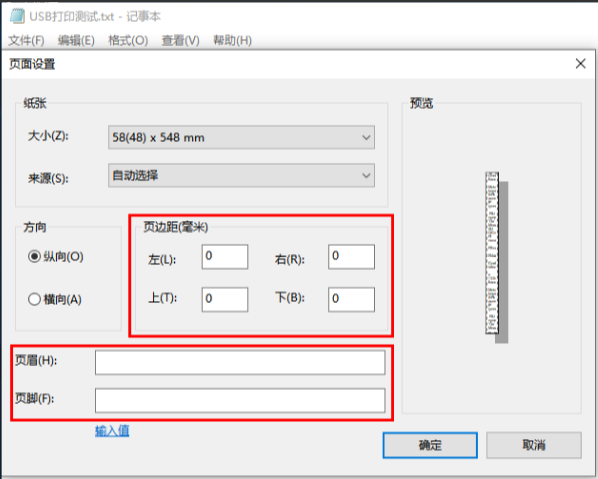Viewport: 598px width, 479px height.
Task: Focus the 上(T) margin field
Action: [x=225, y=299]
